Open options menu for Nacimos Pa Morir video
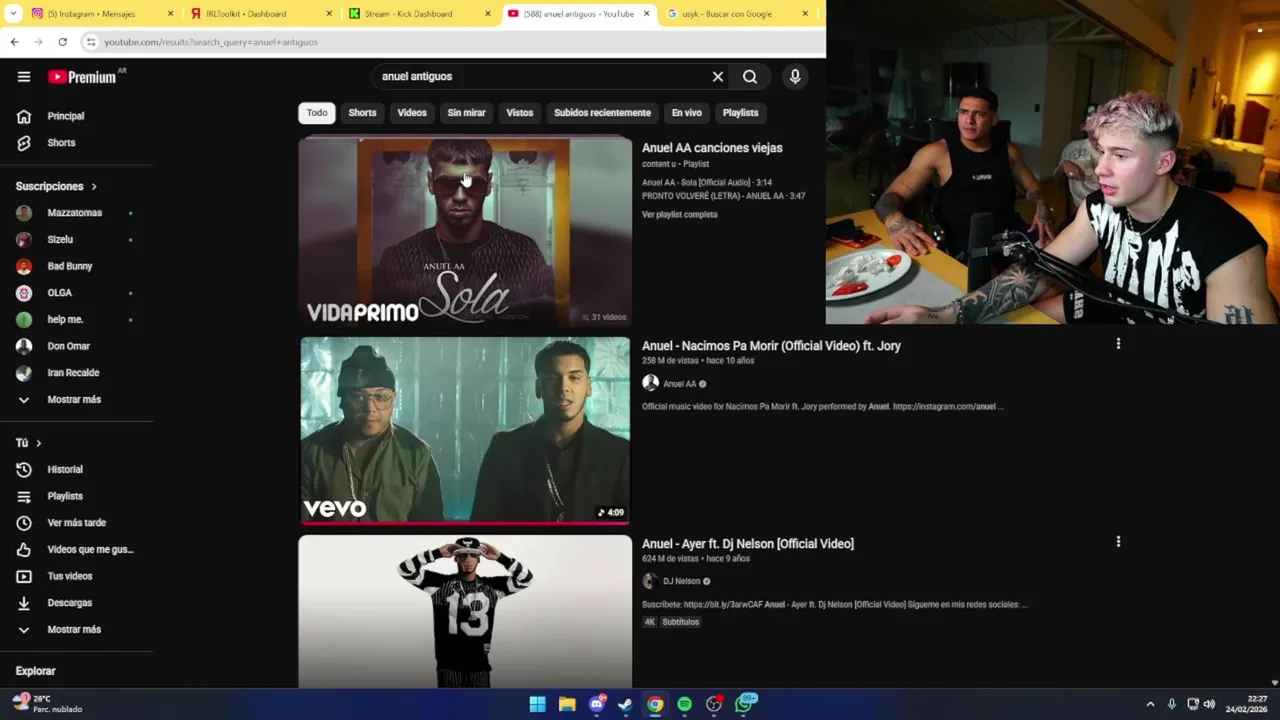 click(x=1118, y=344)
